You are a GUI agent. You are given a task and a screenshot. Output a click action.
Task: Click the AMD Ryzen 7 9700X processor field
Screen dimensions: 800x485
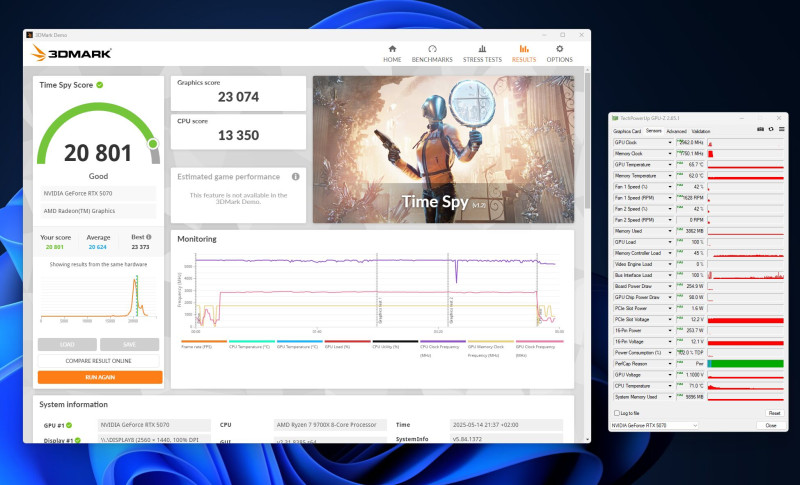[330, 425]
